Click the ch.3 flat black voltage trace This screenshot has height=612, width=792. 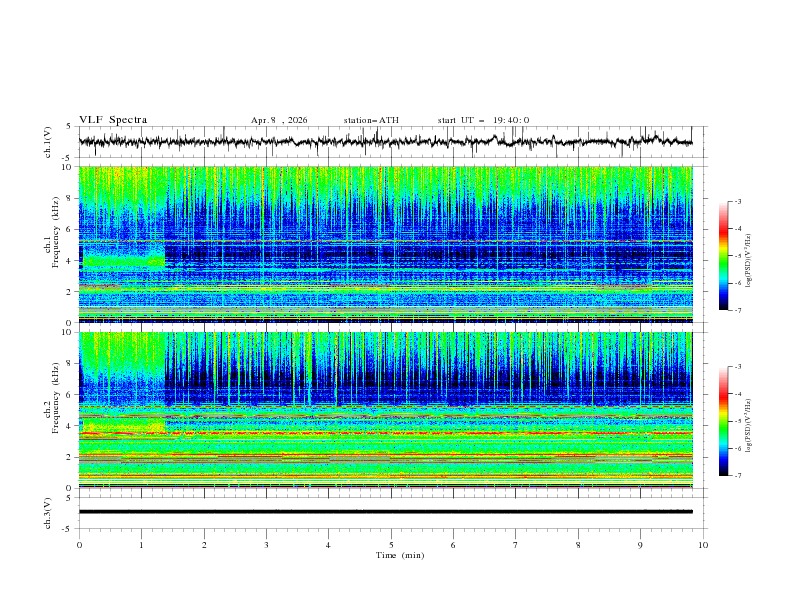[385, 512]
